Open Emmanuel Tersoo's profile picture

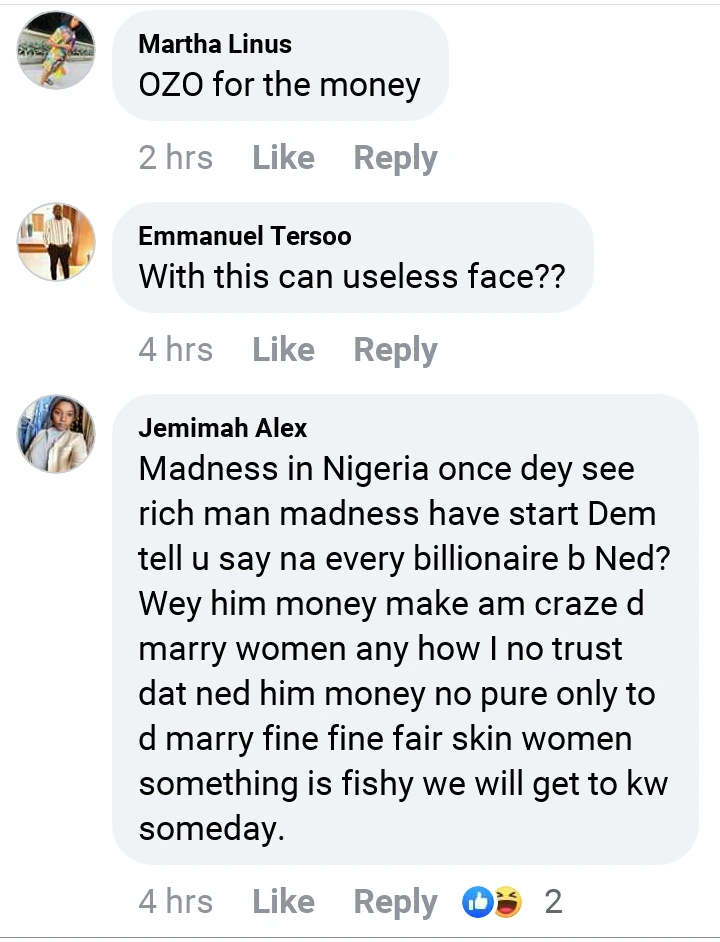pos(56,242)
